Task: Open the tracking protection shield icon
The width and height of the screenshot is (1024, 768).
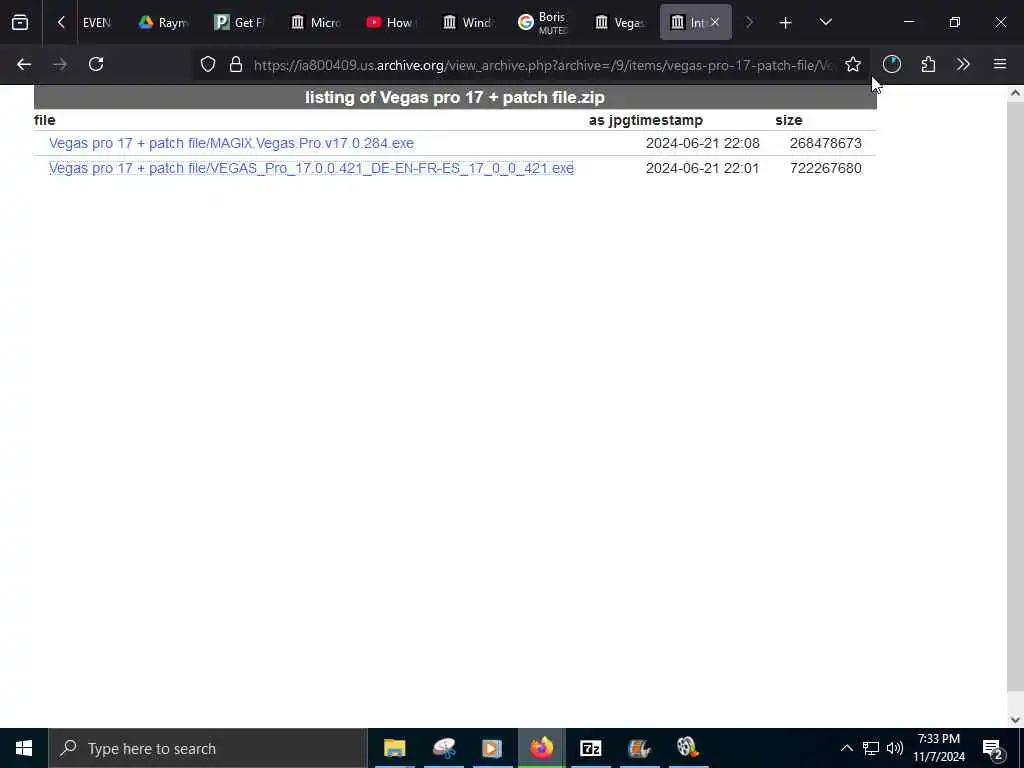Action: (x=208, y=64)
